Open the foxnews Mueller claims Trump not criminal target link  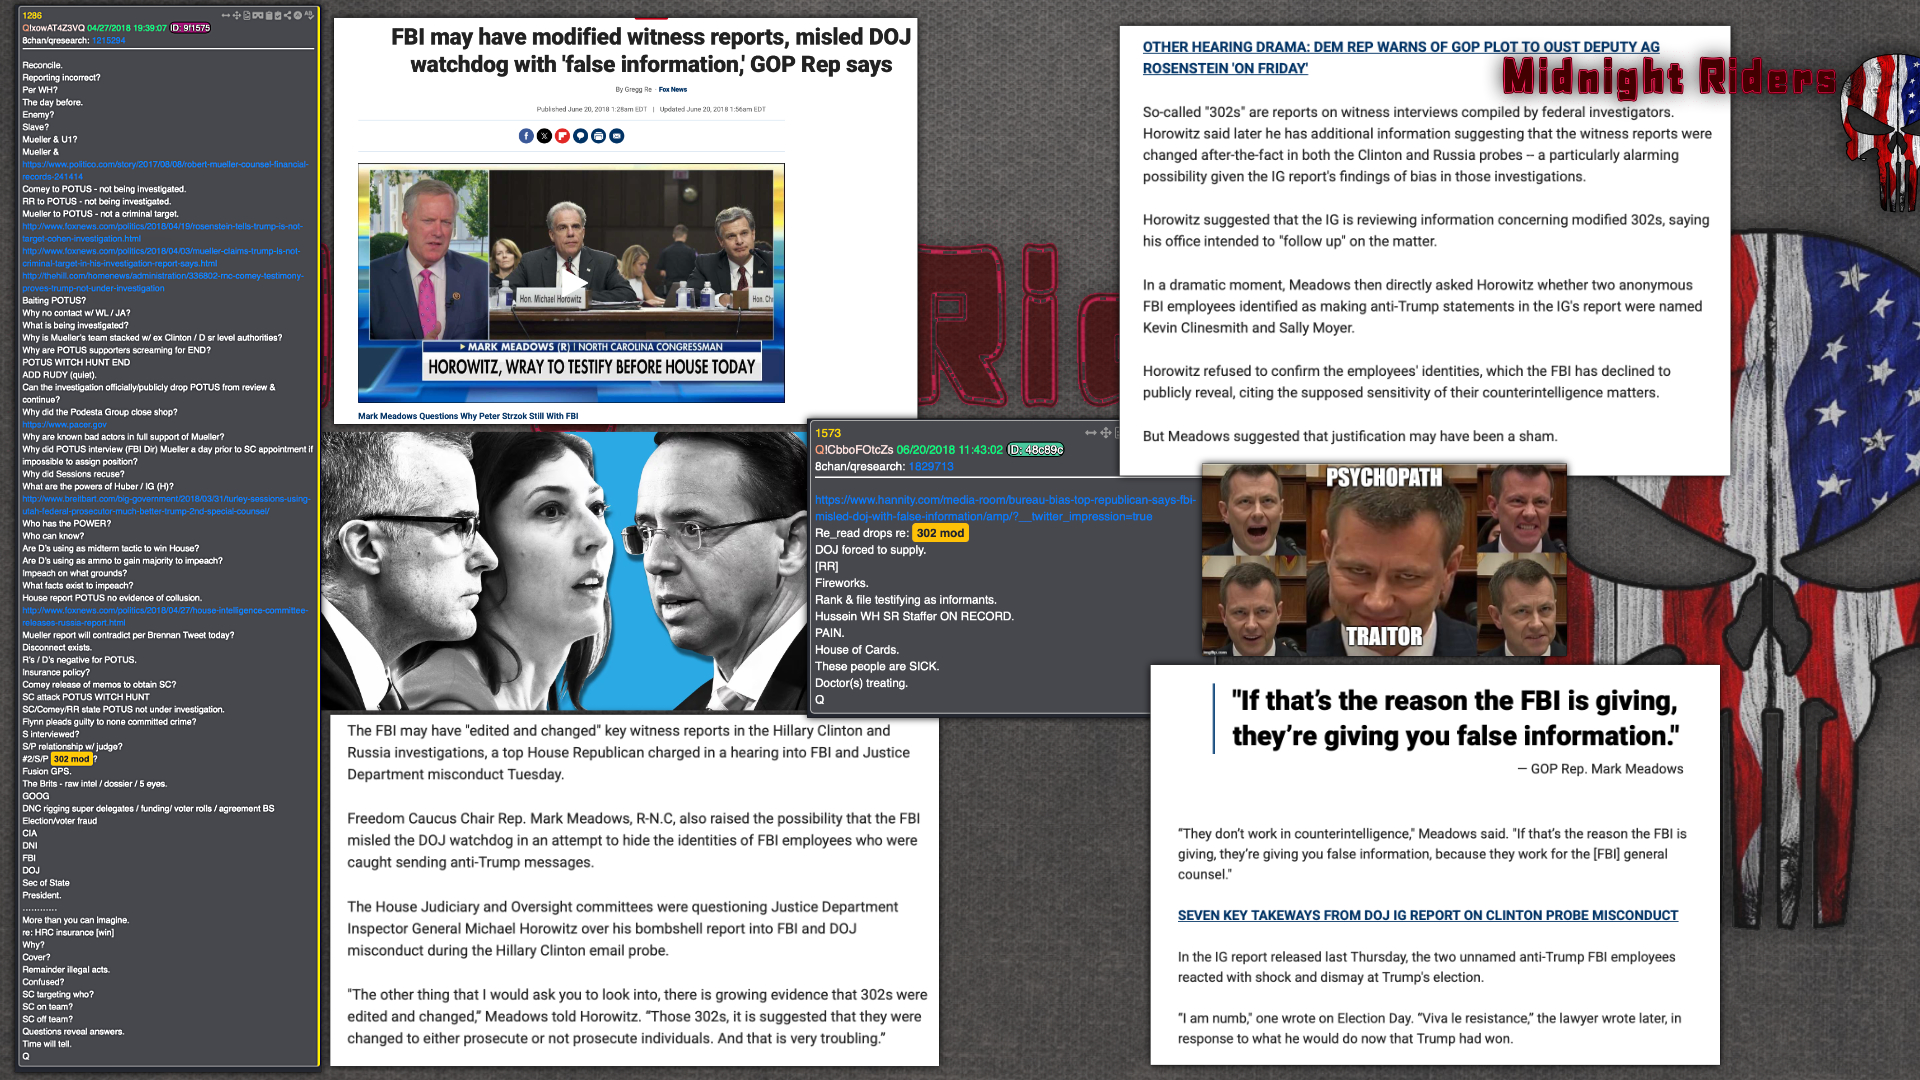(161, 257)
